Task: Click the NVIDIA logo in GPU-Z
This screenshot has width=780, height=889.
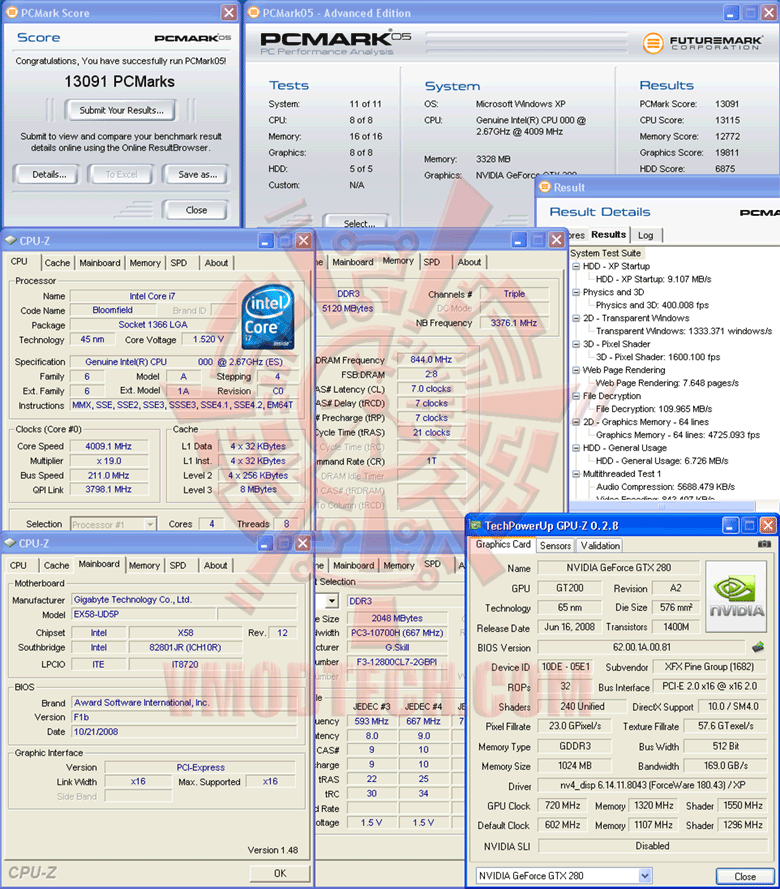Action: [x=736, y=596]
